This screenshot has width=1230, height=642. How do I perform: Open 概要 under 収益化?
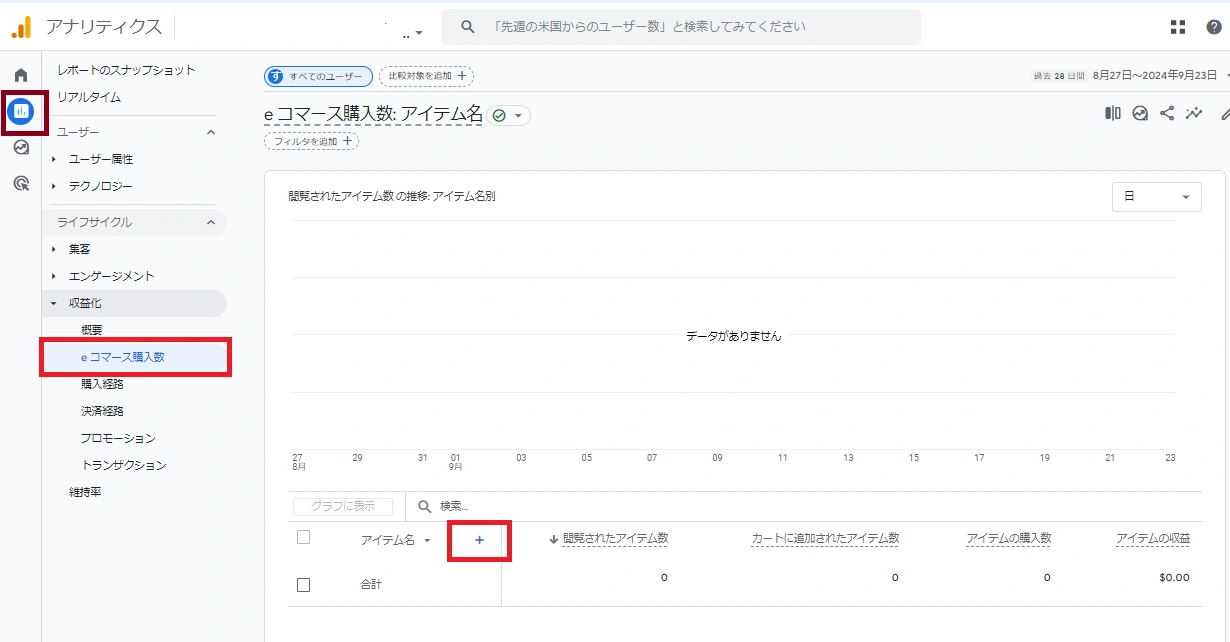91,330
